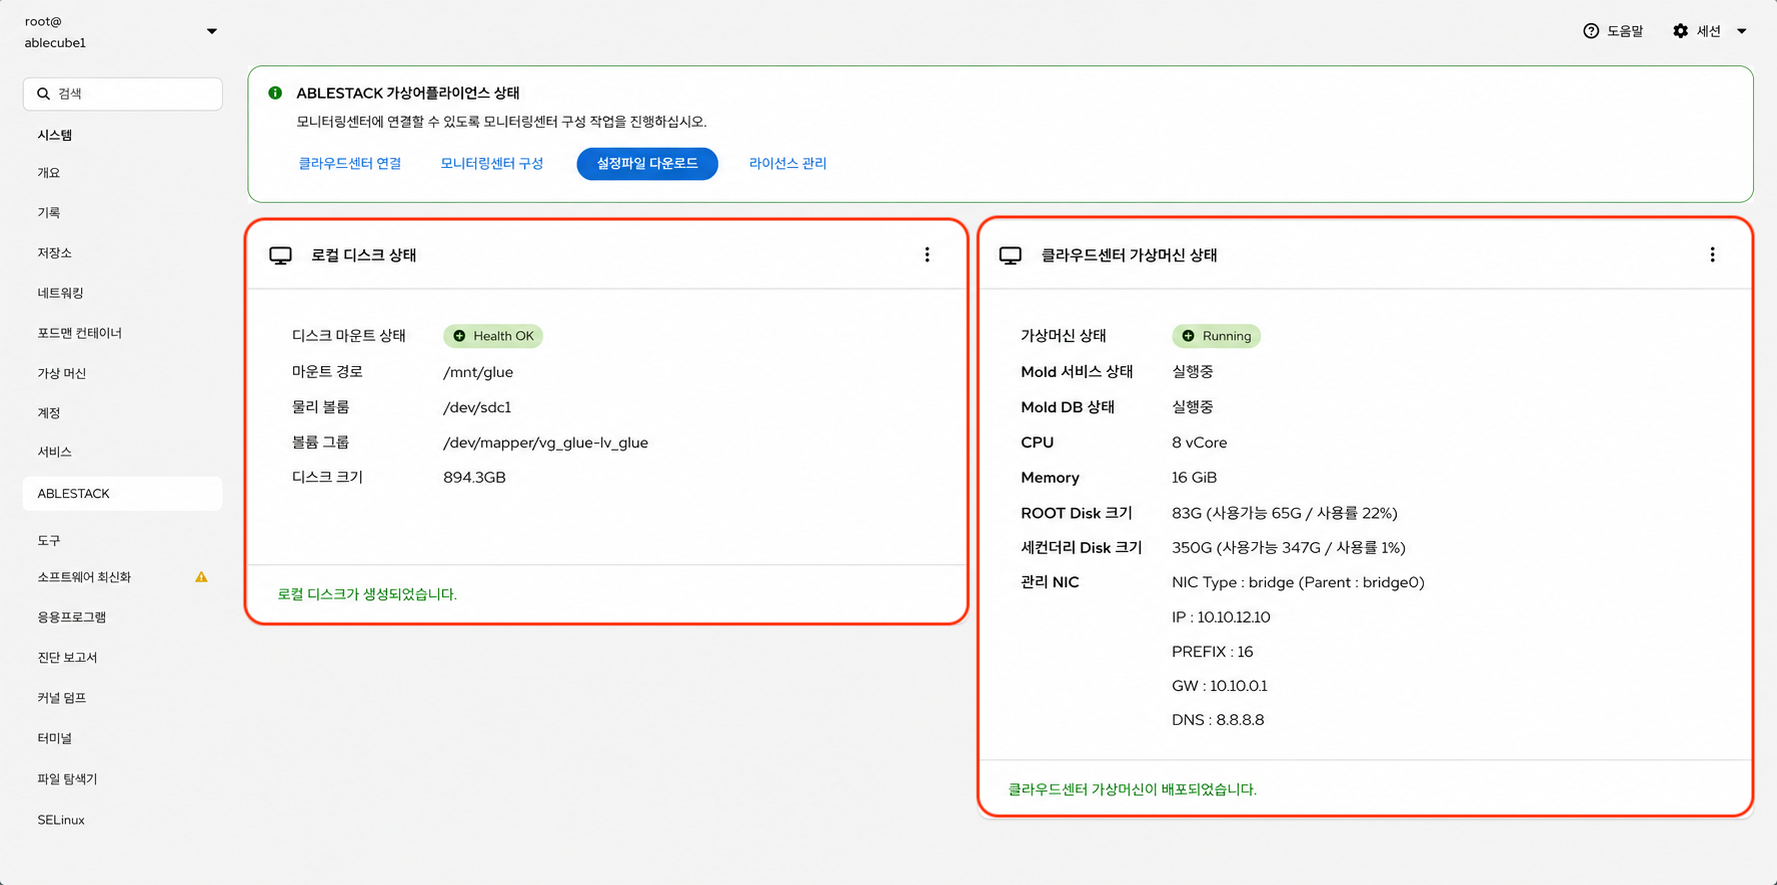
Task: Click the Mold DB 상태 label
Action: (x=1068, y=407)
